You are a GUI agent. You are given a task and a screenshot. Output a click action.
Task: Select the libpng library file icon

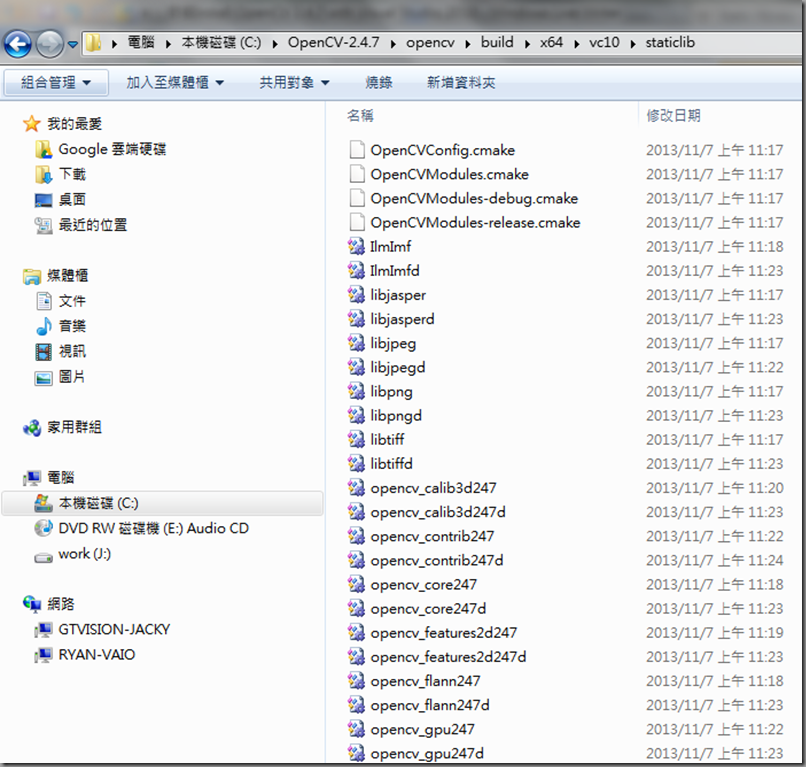coord(356,391)
